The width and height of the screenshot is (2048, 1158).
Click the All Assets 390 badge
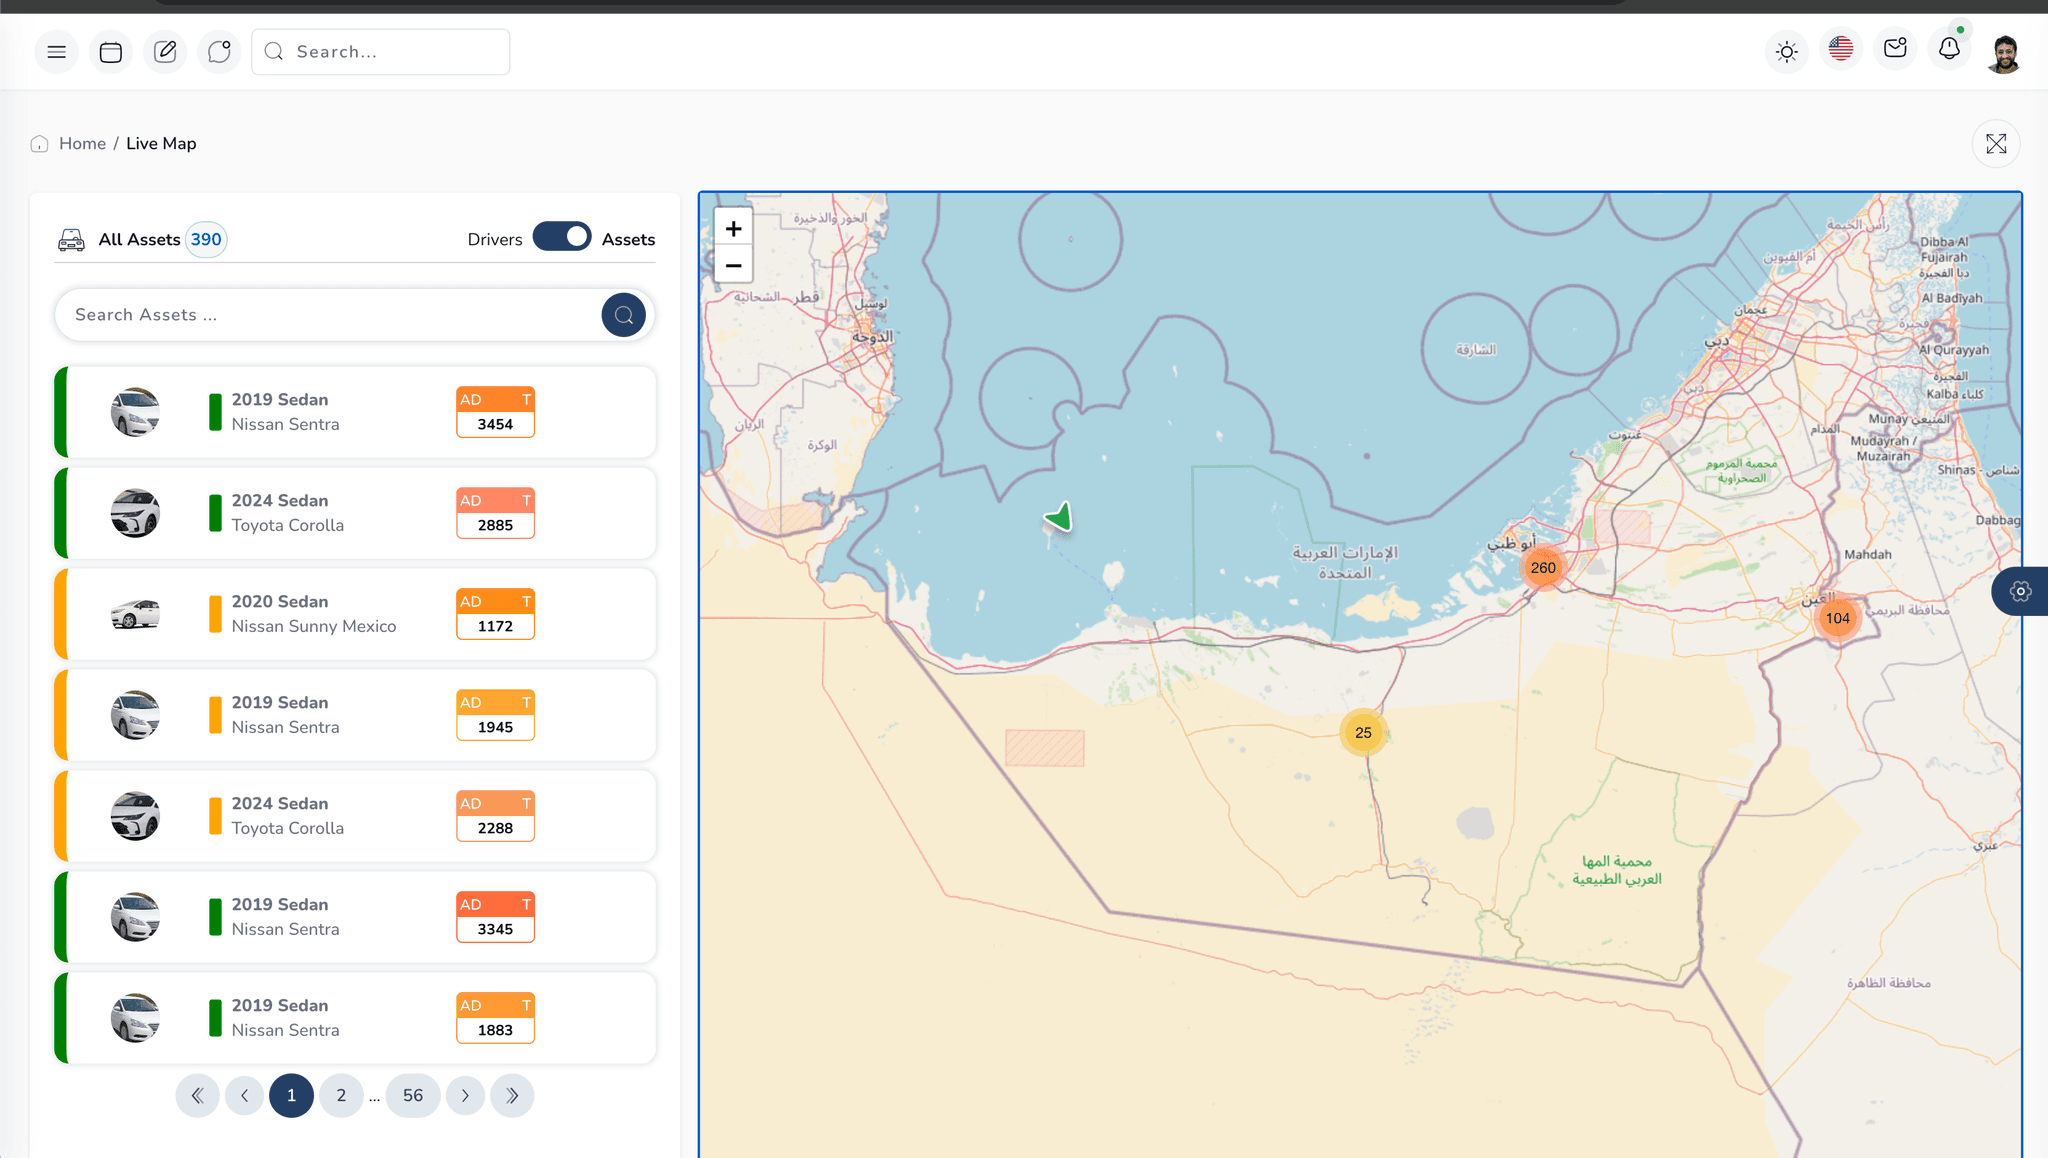click(205, 239)
